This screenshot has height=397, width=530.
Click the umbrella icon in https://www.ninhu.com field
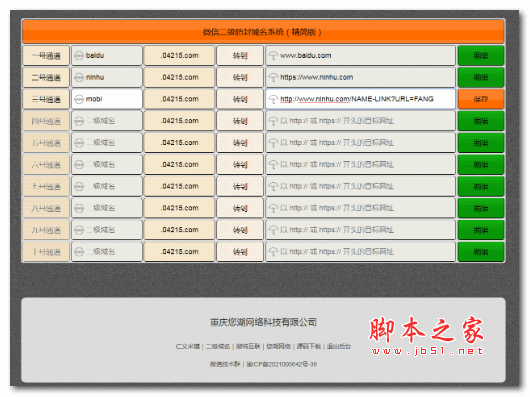273,77
